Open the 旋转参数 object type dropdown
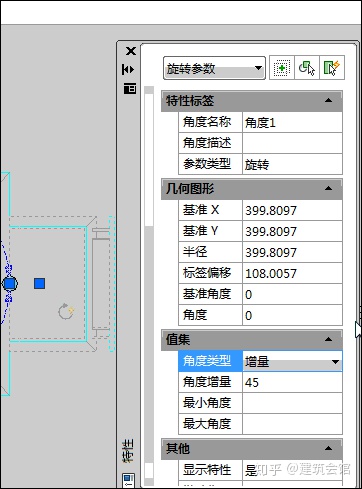This screenshot has height=489, width=362. click(214, 68)
